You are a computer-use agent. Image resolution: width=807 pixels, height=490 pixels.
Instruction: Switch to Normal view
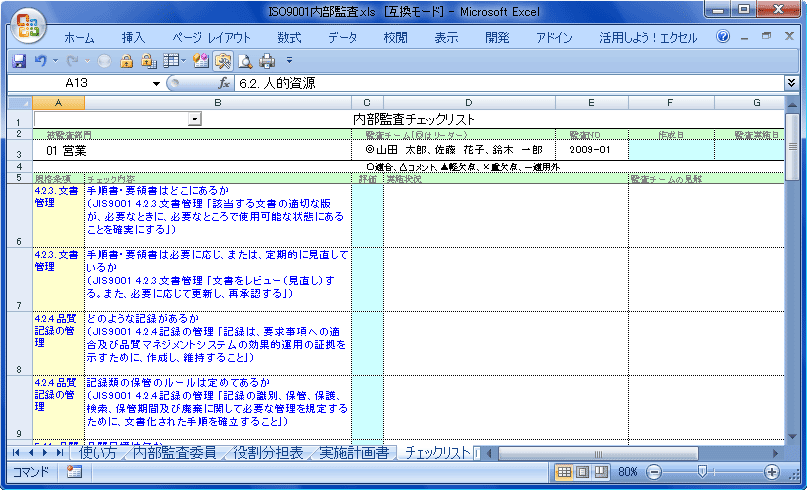[565, 472]
